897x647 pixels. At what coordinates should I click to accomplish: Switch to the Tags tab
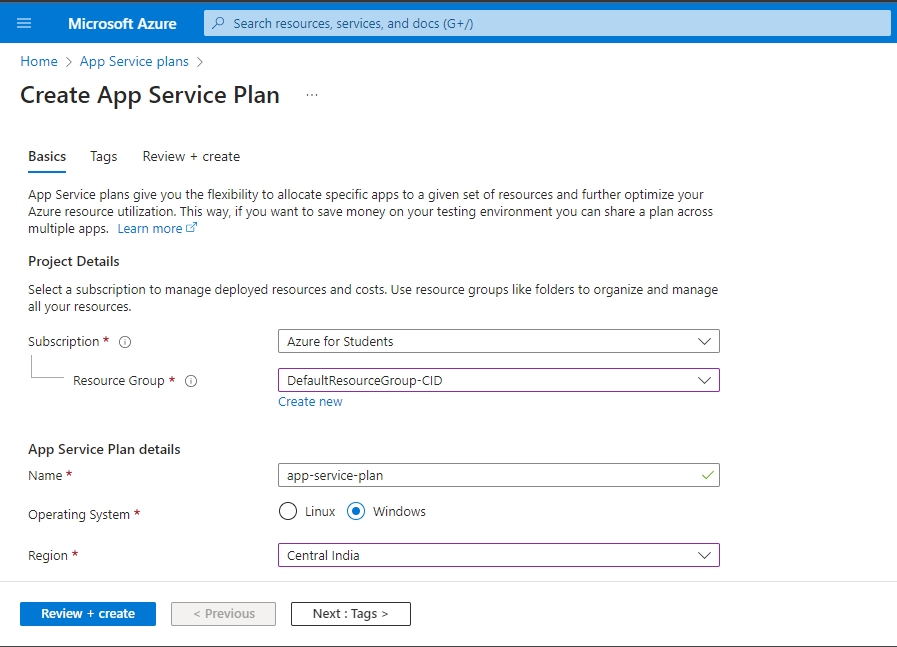pyautogui.click(x=104, y=156)
